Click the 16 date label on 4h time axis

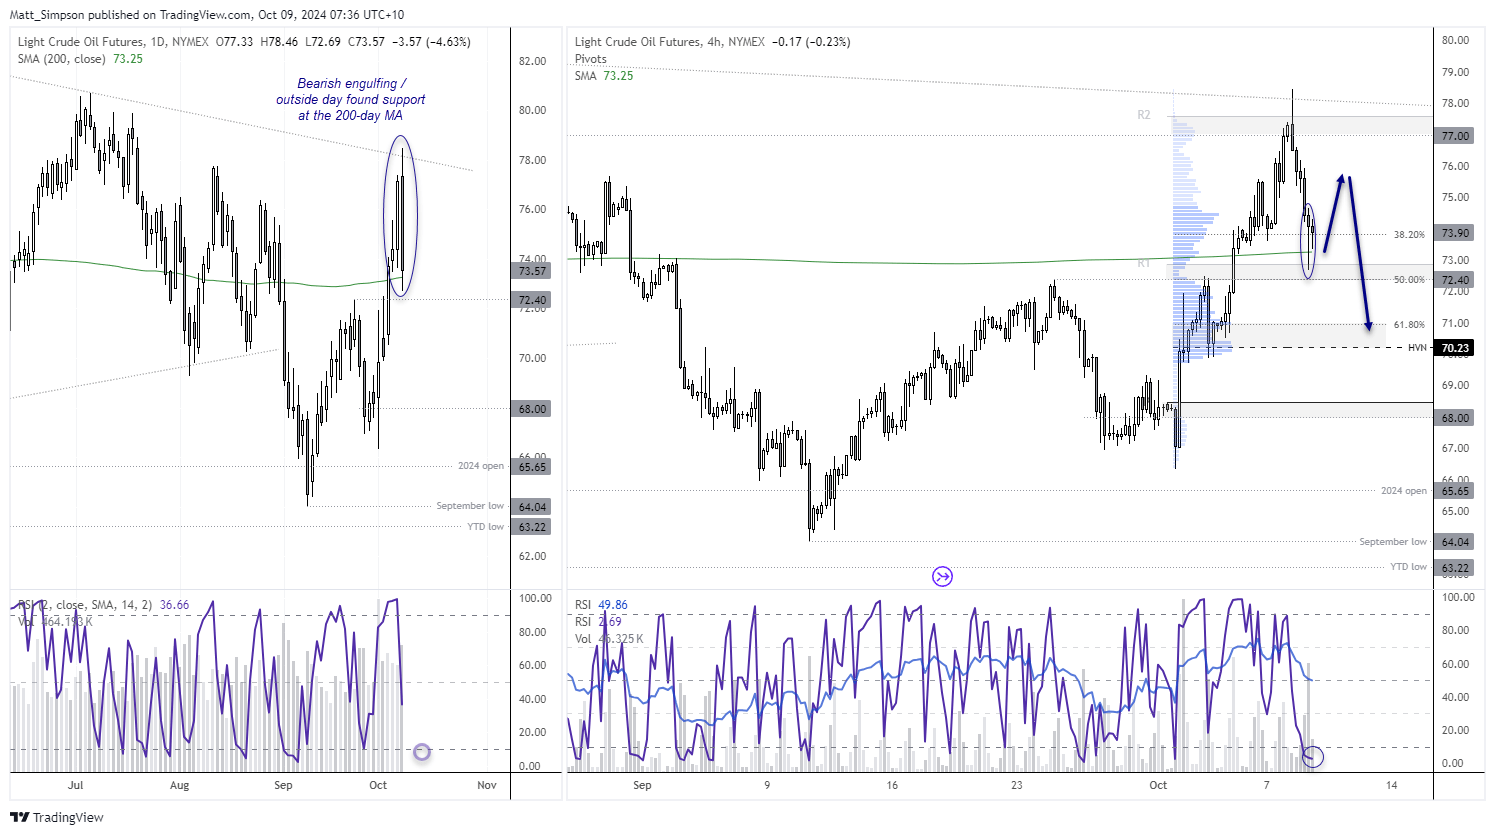[892, 785]
